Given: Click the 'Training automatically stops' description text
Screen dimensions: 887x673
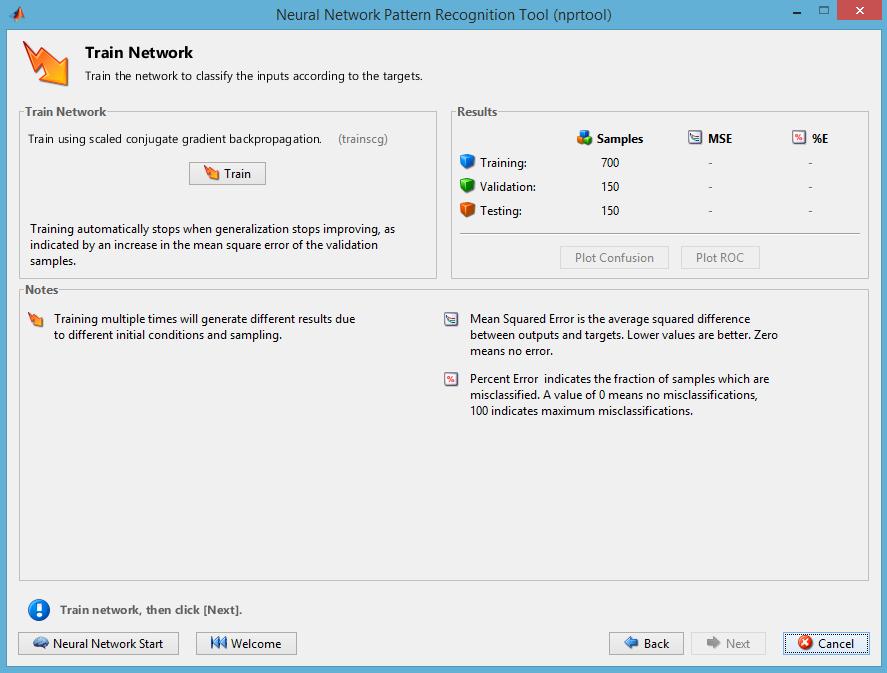Looking at the screenshot, I should point(212,245).
